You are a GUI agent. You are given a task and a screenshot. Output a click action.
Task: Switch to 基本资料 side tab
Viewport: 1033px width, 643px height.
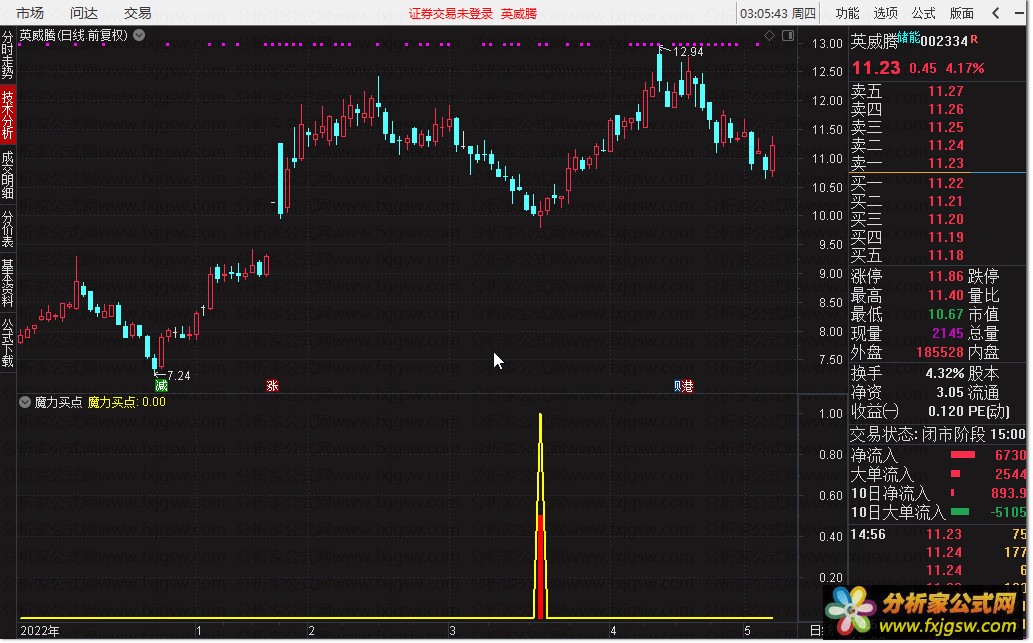pyautogui.click(x=7, y=283)
